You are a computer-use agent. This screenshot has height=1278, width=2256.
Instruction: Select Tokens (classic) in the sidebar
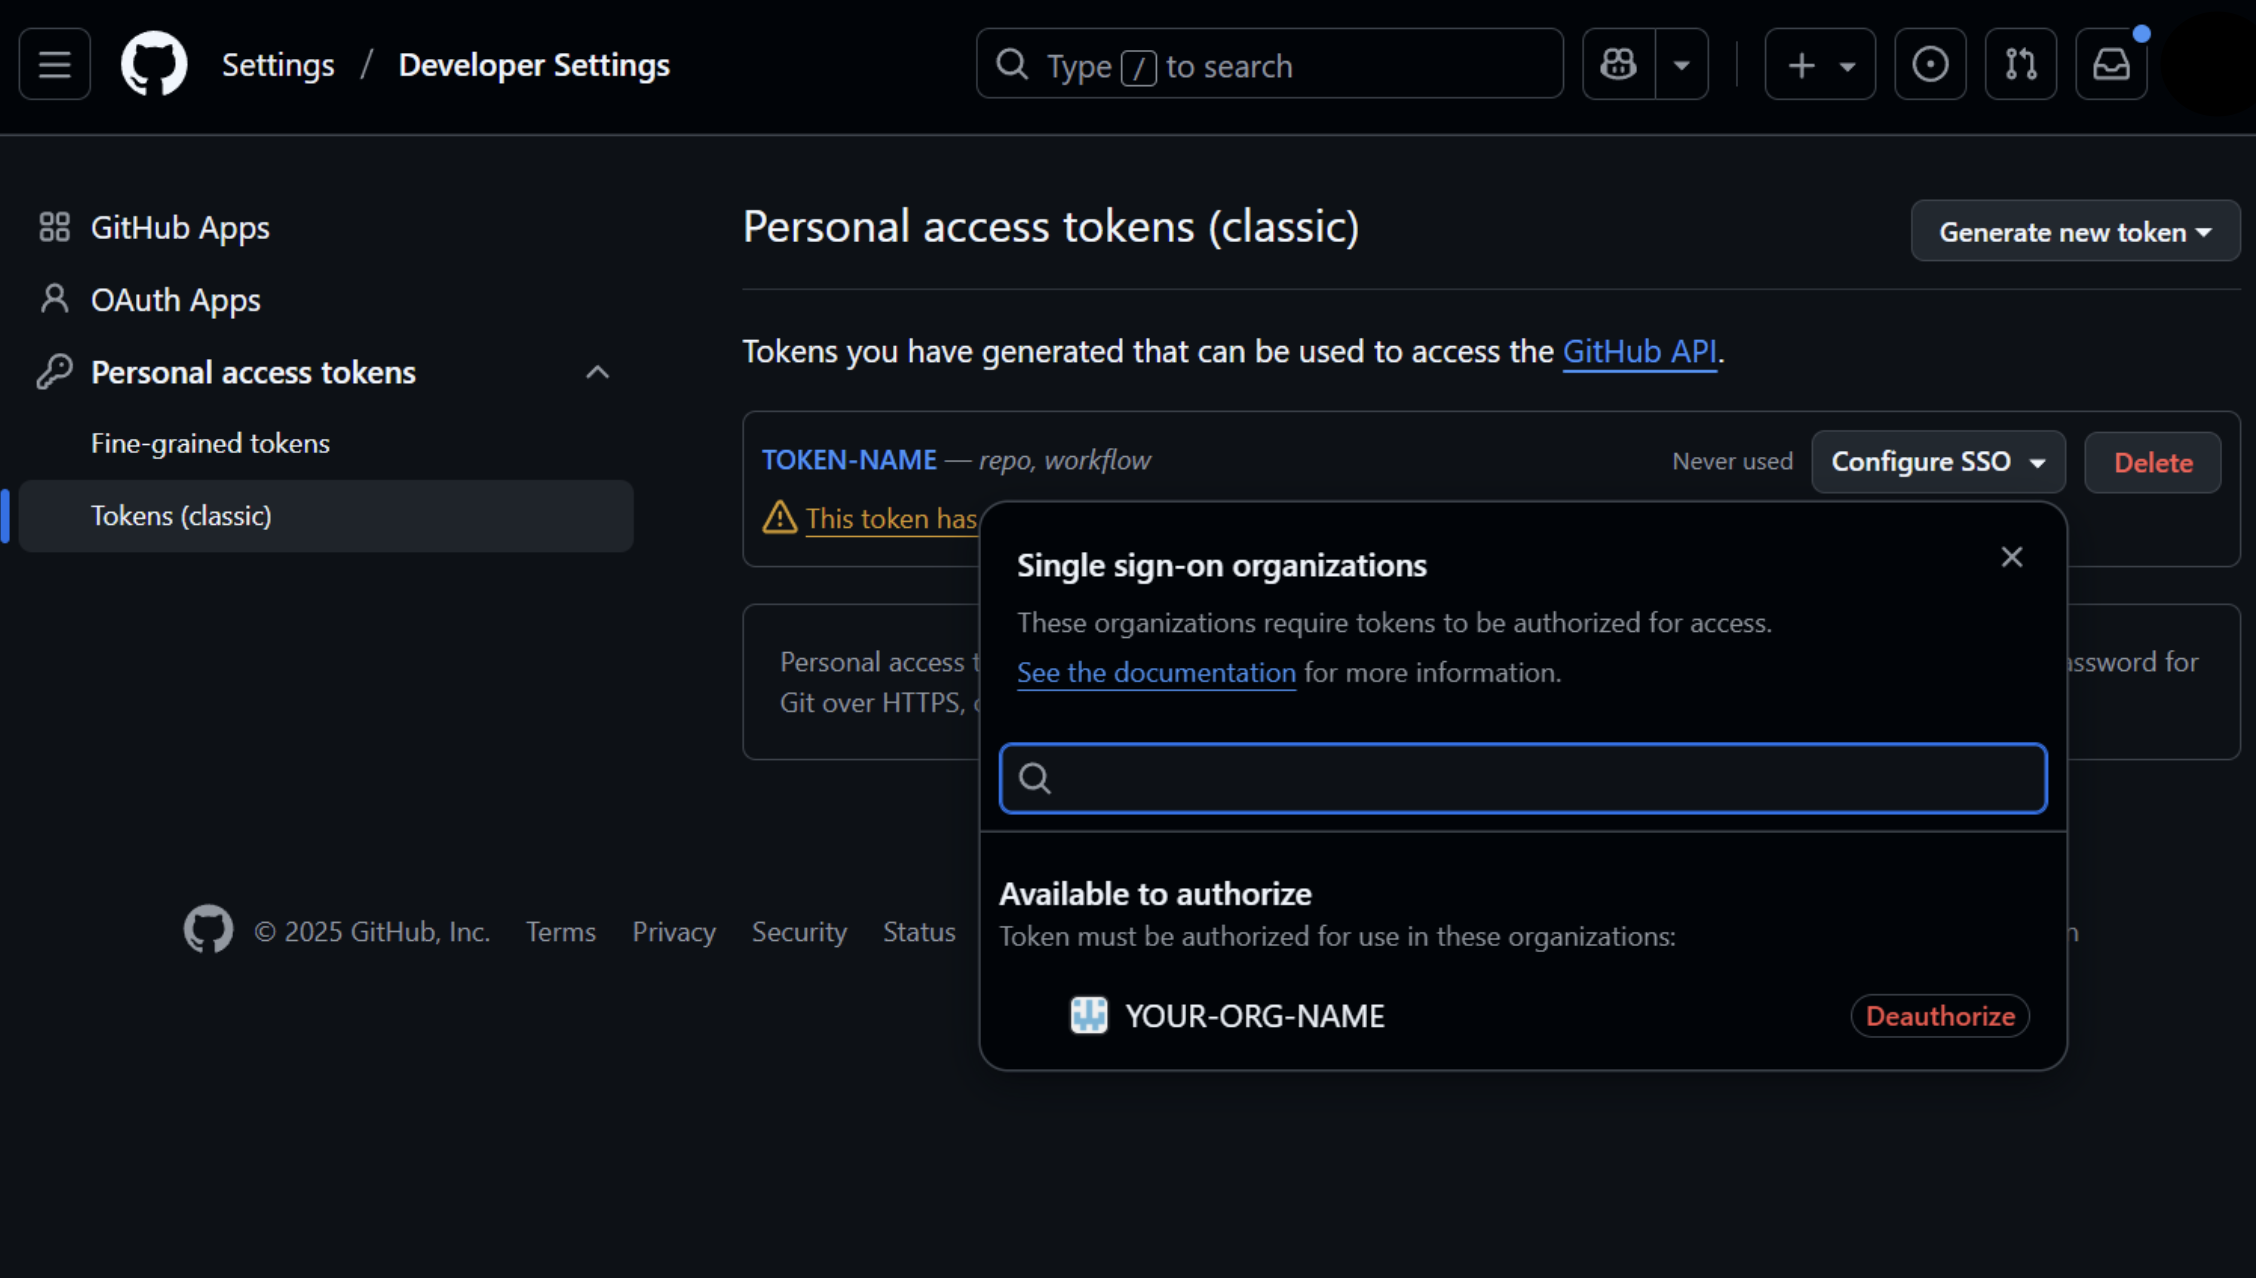[181, 515]
